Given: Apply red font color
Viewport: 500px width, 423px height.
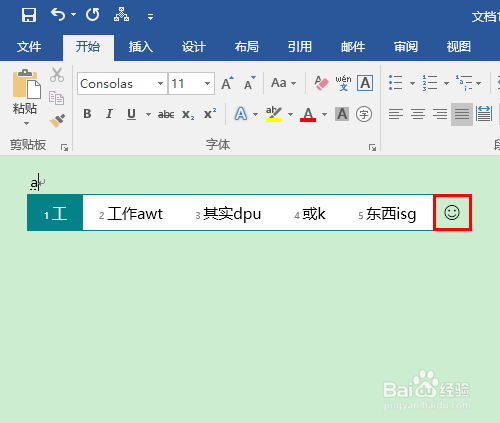Looking at the screenshot, I should (x=308, y=114).
